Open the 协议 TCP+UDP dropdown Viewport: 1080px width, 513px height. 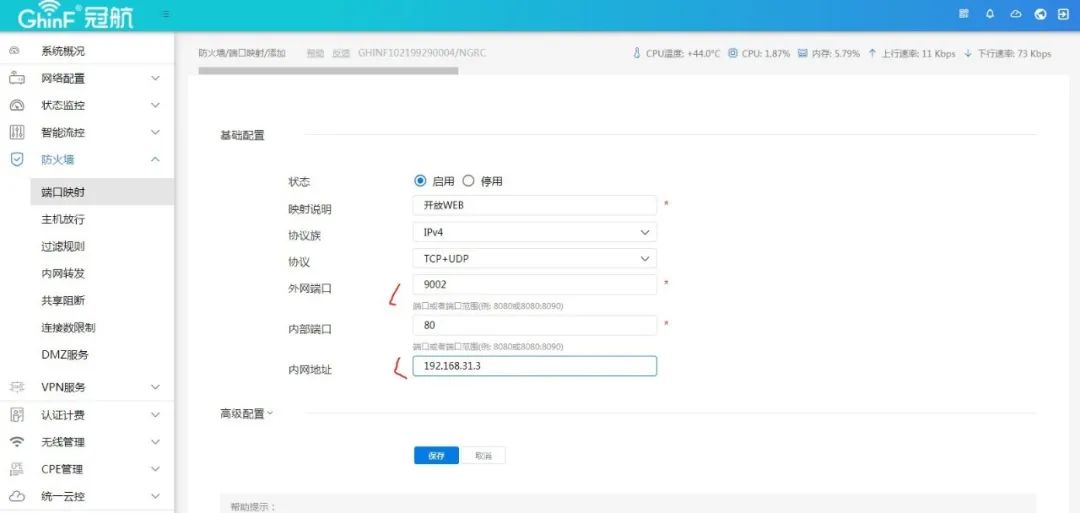click(534, 258)
